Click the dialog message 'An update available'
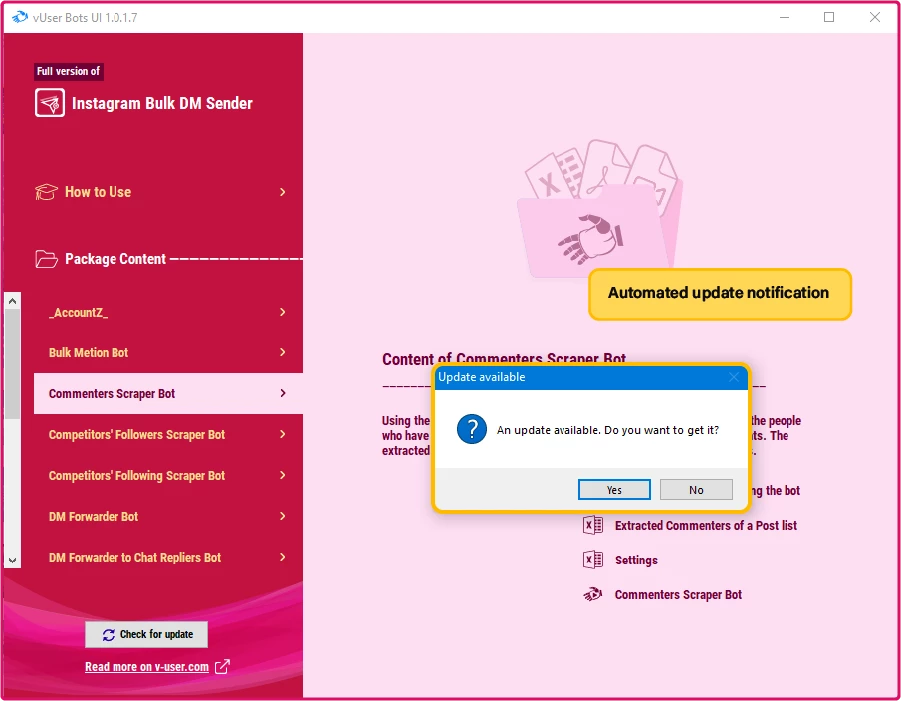 [608, 430]
